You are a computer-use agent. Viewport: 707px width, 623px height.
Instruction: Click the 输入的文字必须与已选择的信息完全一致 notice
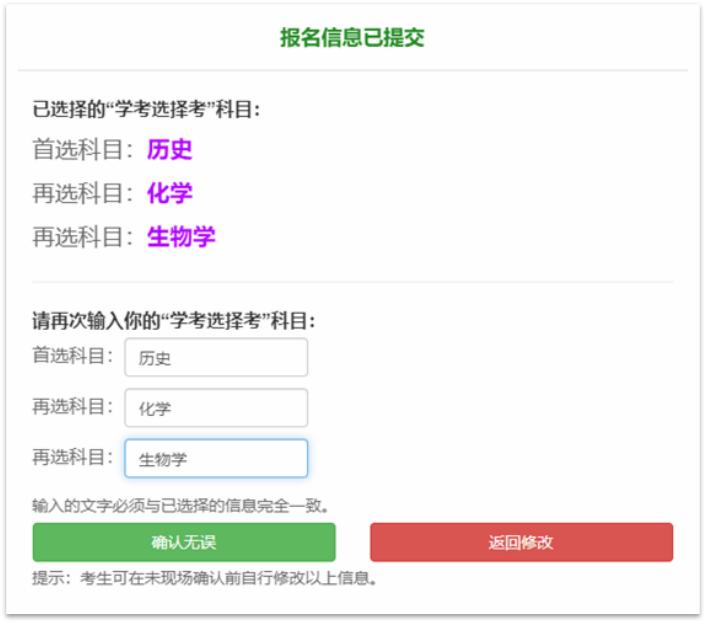click(x=181, y=505)
